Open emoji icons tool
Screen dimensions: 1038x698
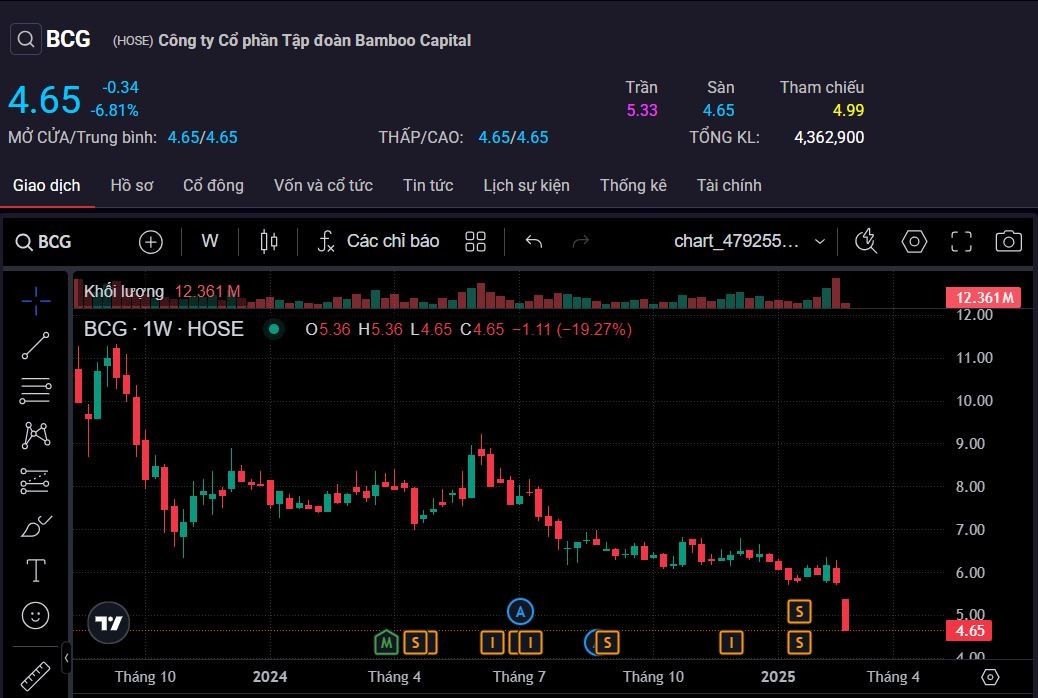pos(36,616)
